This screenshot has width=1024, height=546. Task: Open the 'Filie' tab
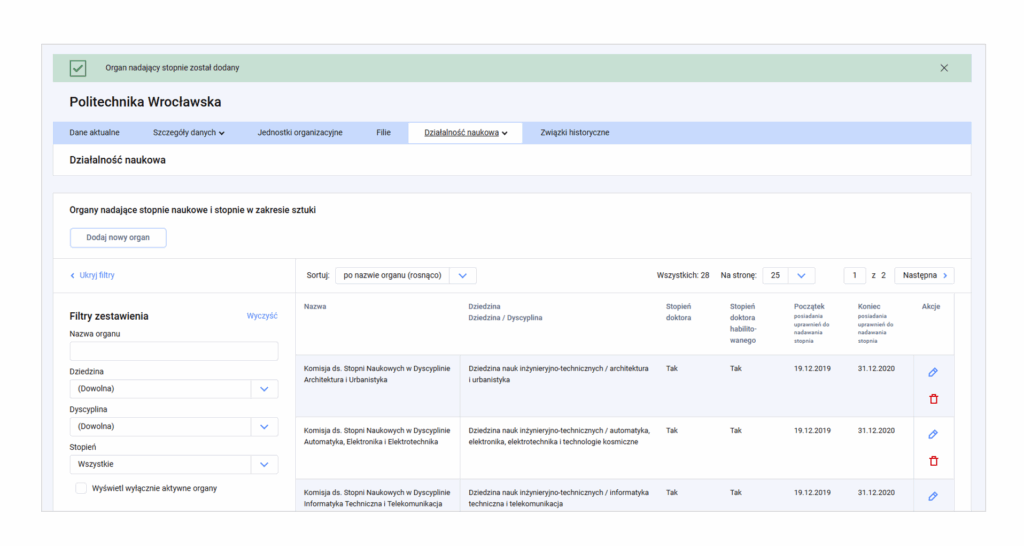point(383,133)
